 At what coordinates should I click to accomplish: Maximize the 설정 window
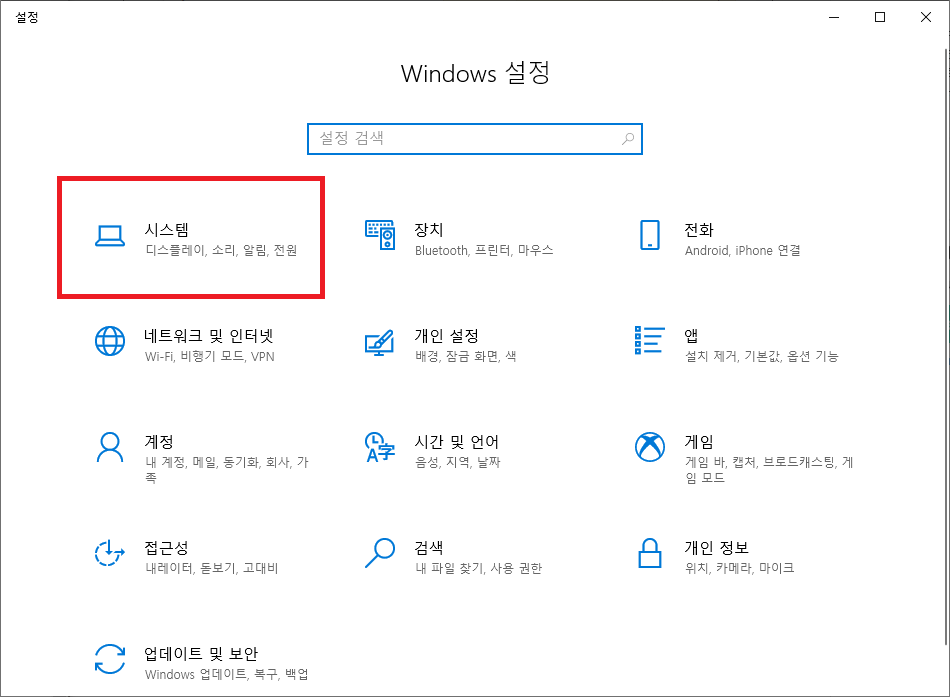(x=880, y=17)
